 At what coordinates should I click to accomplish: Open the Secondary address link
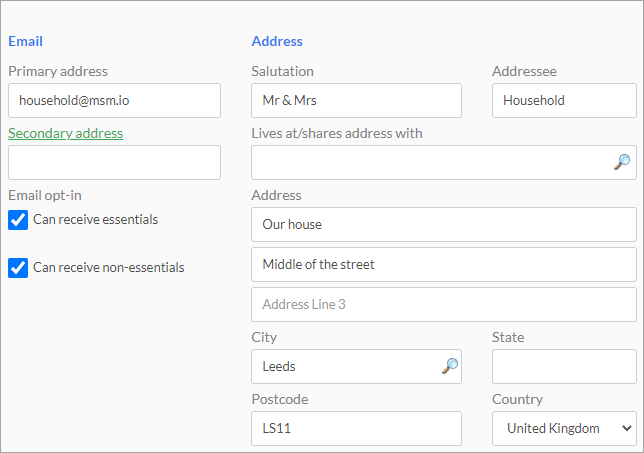coord(65,133)
